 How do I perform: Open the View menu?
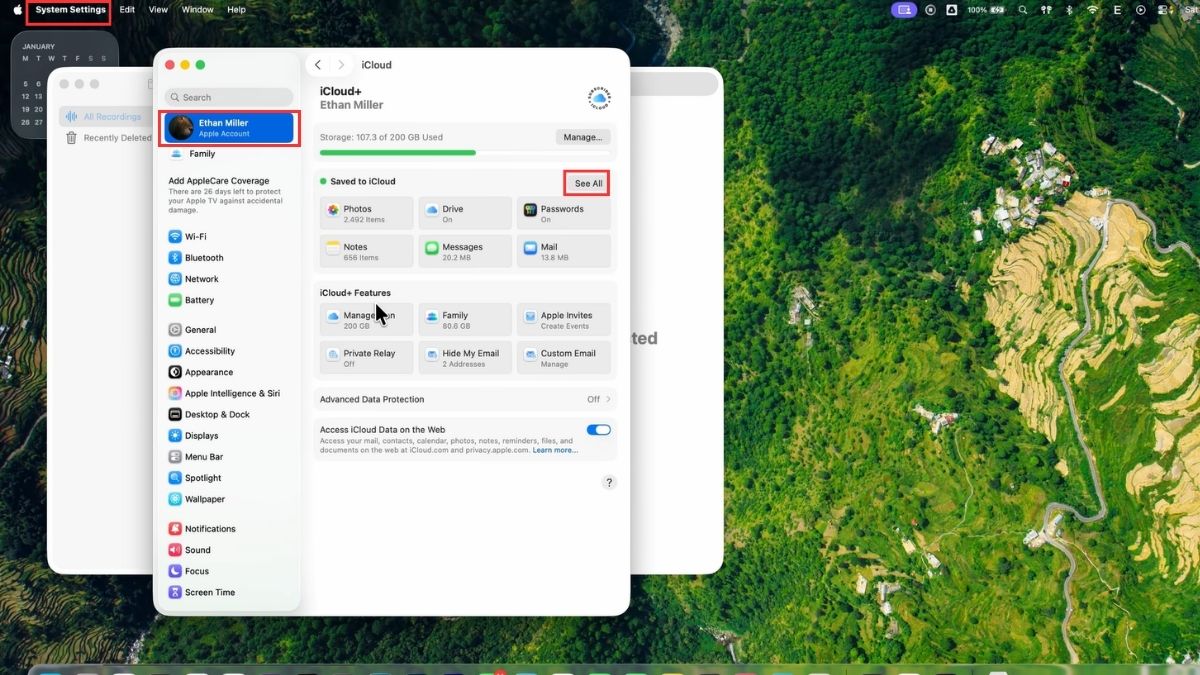click(x=158, y=10)
